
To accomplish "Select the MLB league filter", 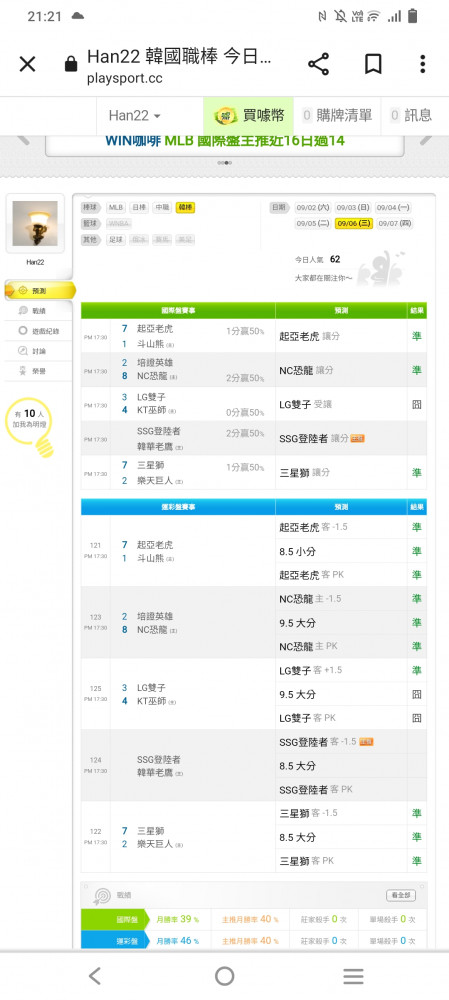I will click(115, 207).
